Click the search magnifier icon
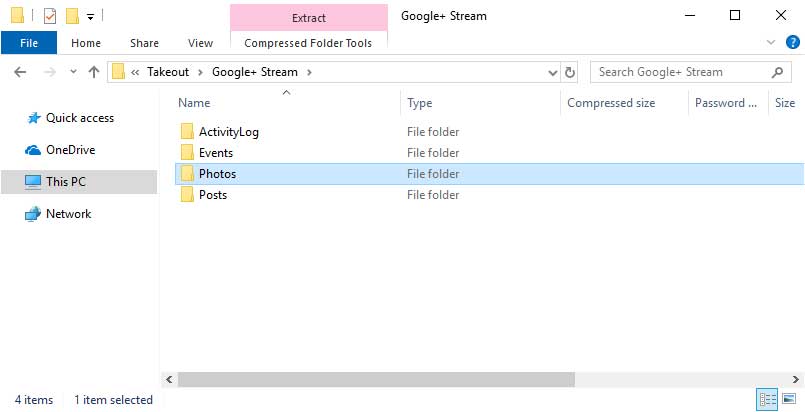The width and height of the screenshot is (805, 412). tap(778, 72)
